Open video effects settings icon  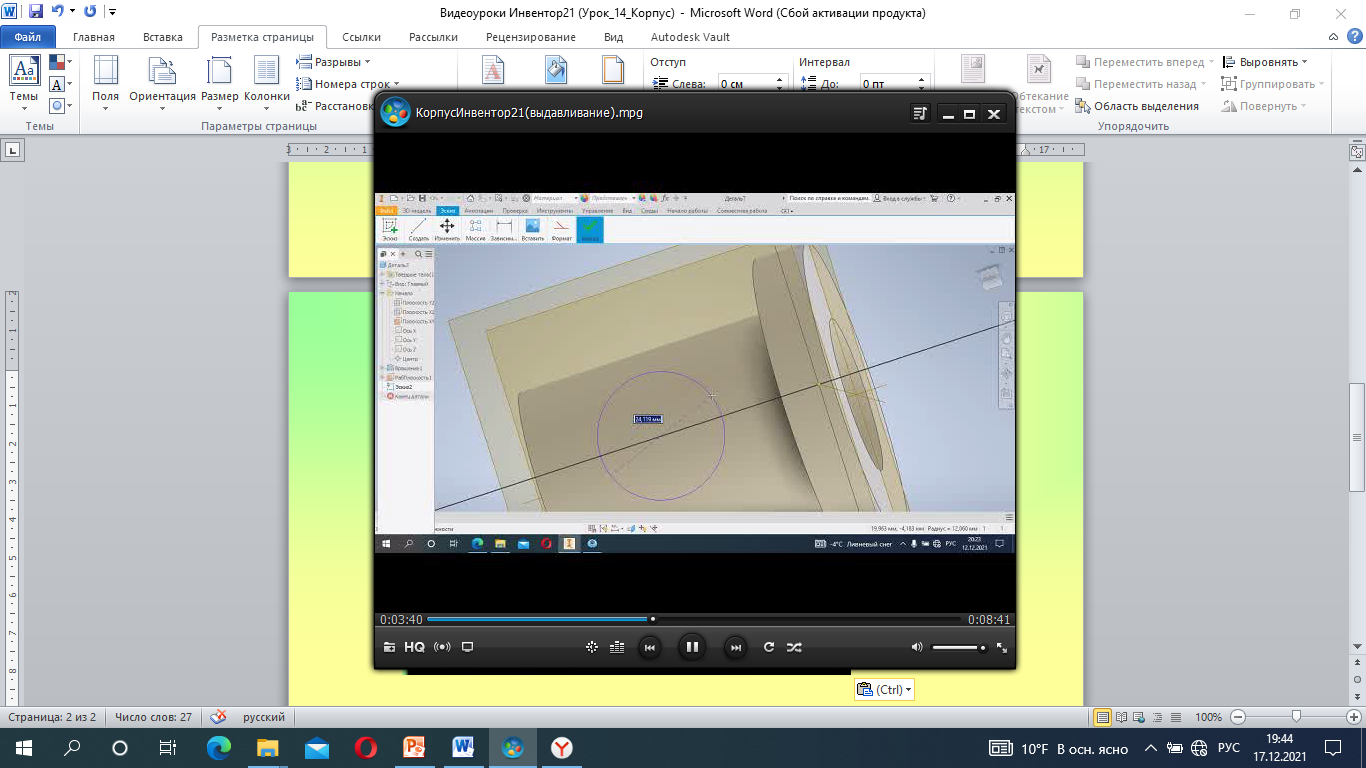592,647
